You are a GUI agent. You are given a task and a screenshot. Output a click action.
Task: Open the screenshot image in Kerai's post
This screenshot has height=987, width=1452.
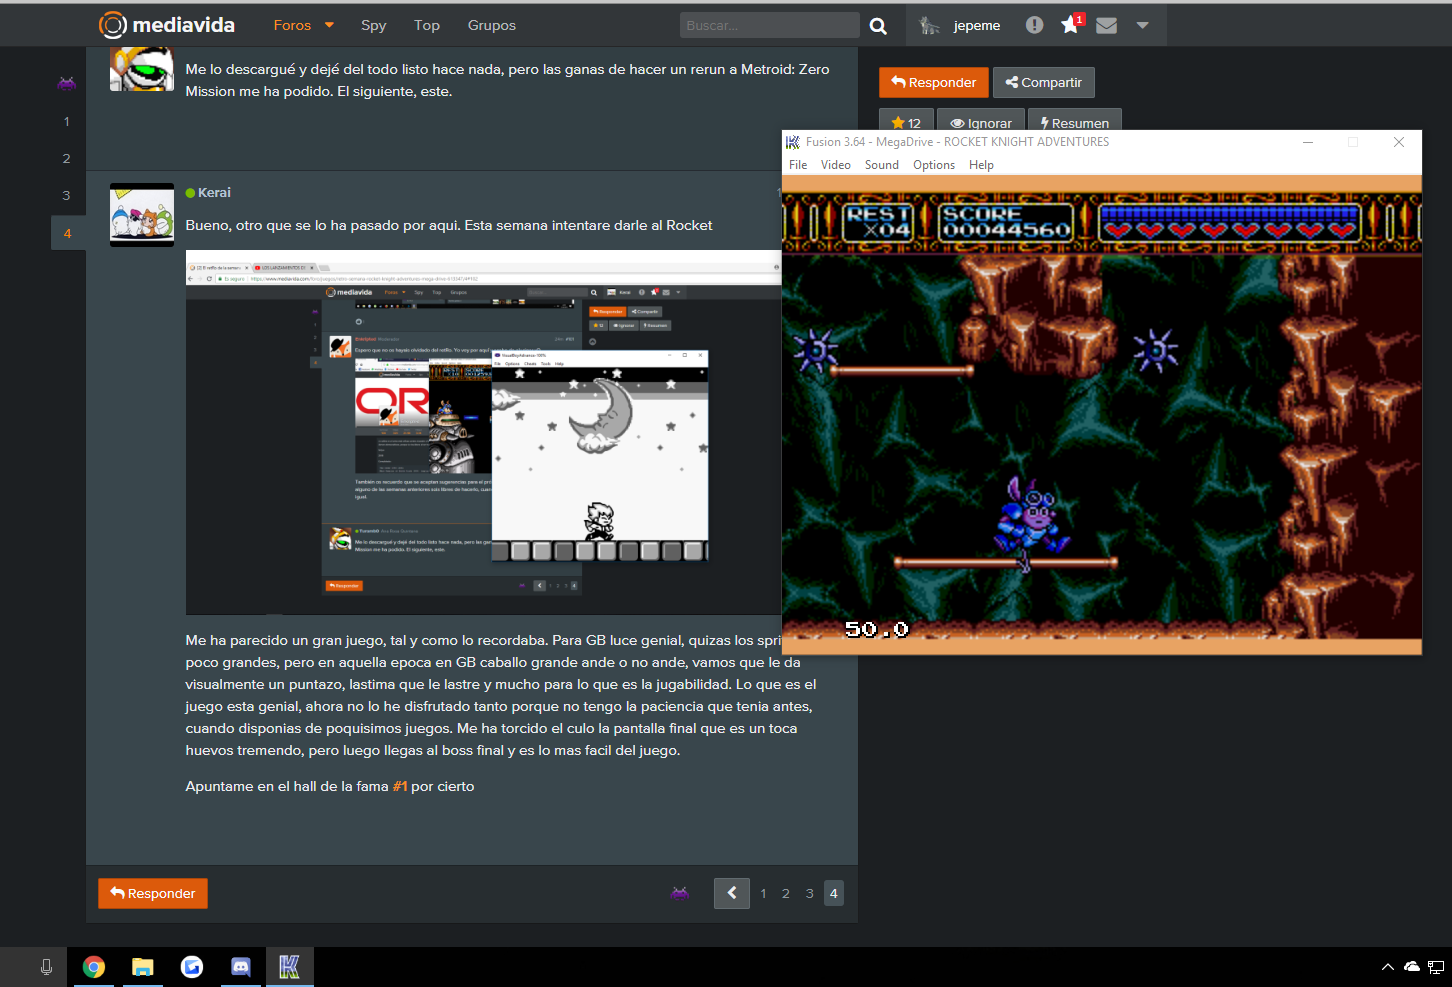pyautogui.click(x=483, y=432)
